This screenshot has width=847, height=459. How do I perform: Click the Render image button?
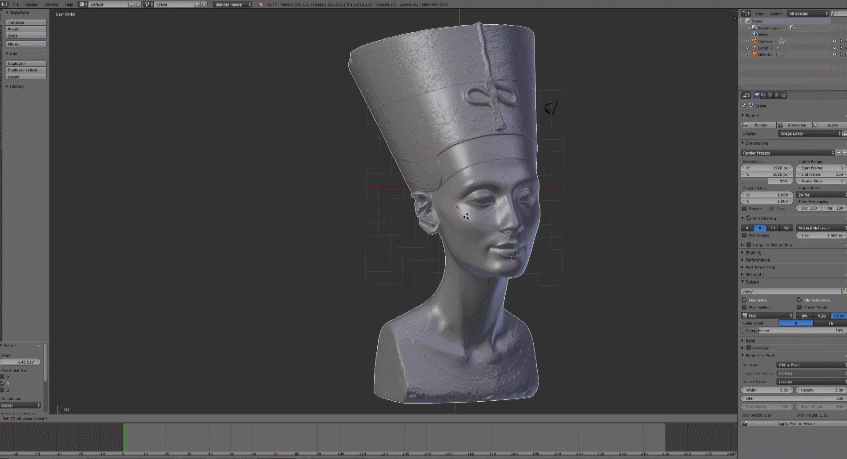coord(758,125)
